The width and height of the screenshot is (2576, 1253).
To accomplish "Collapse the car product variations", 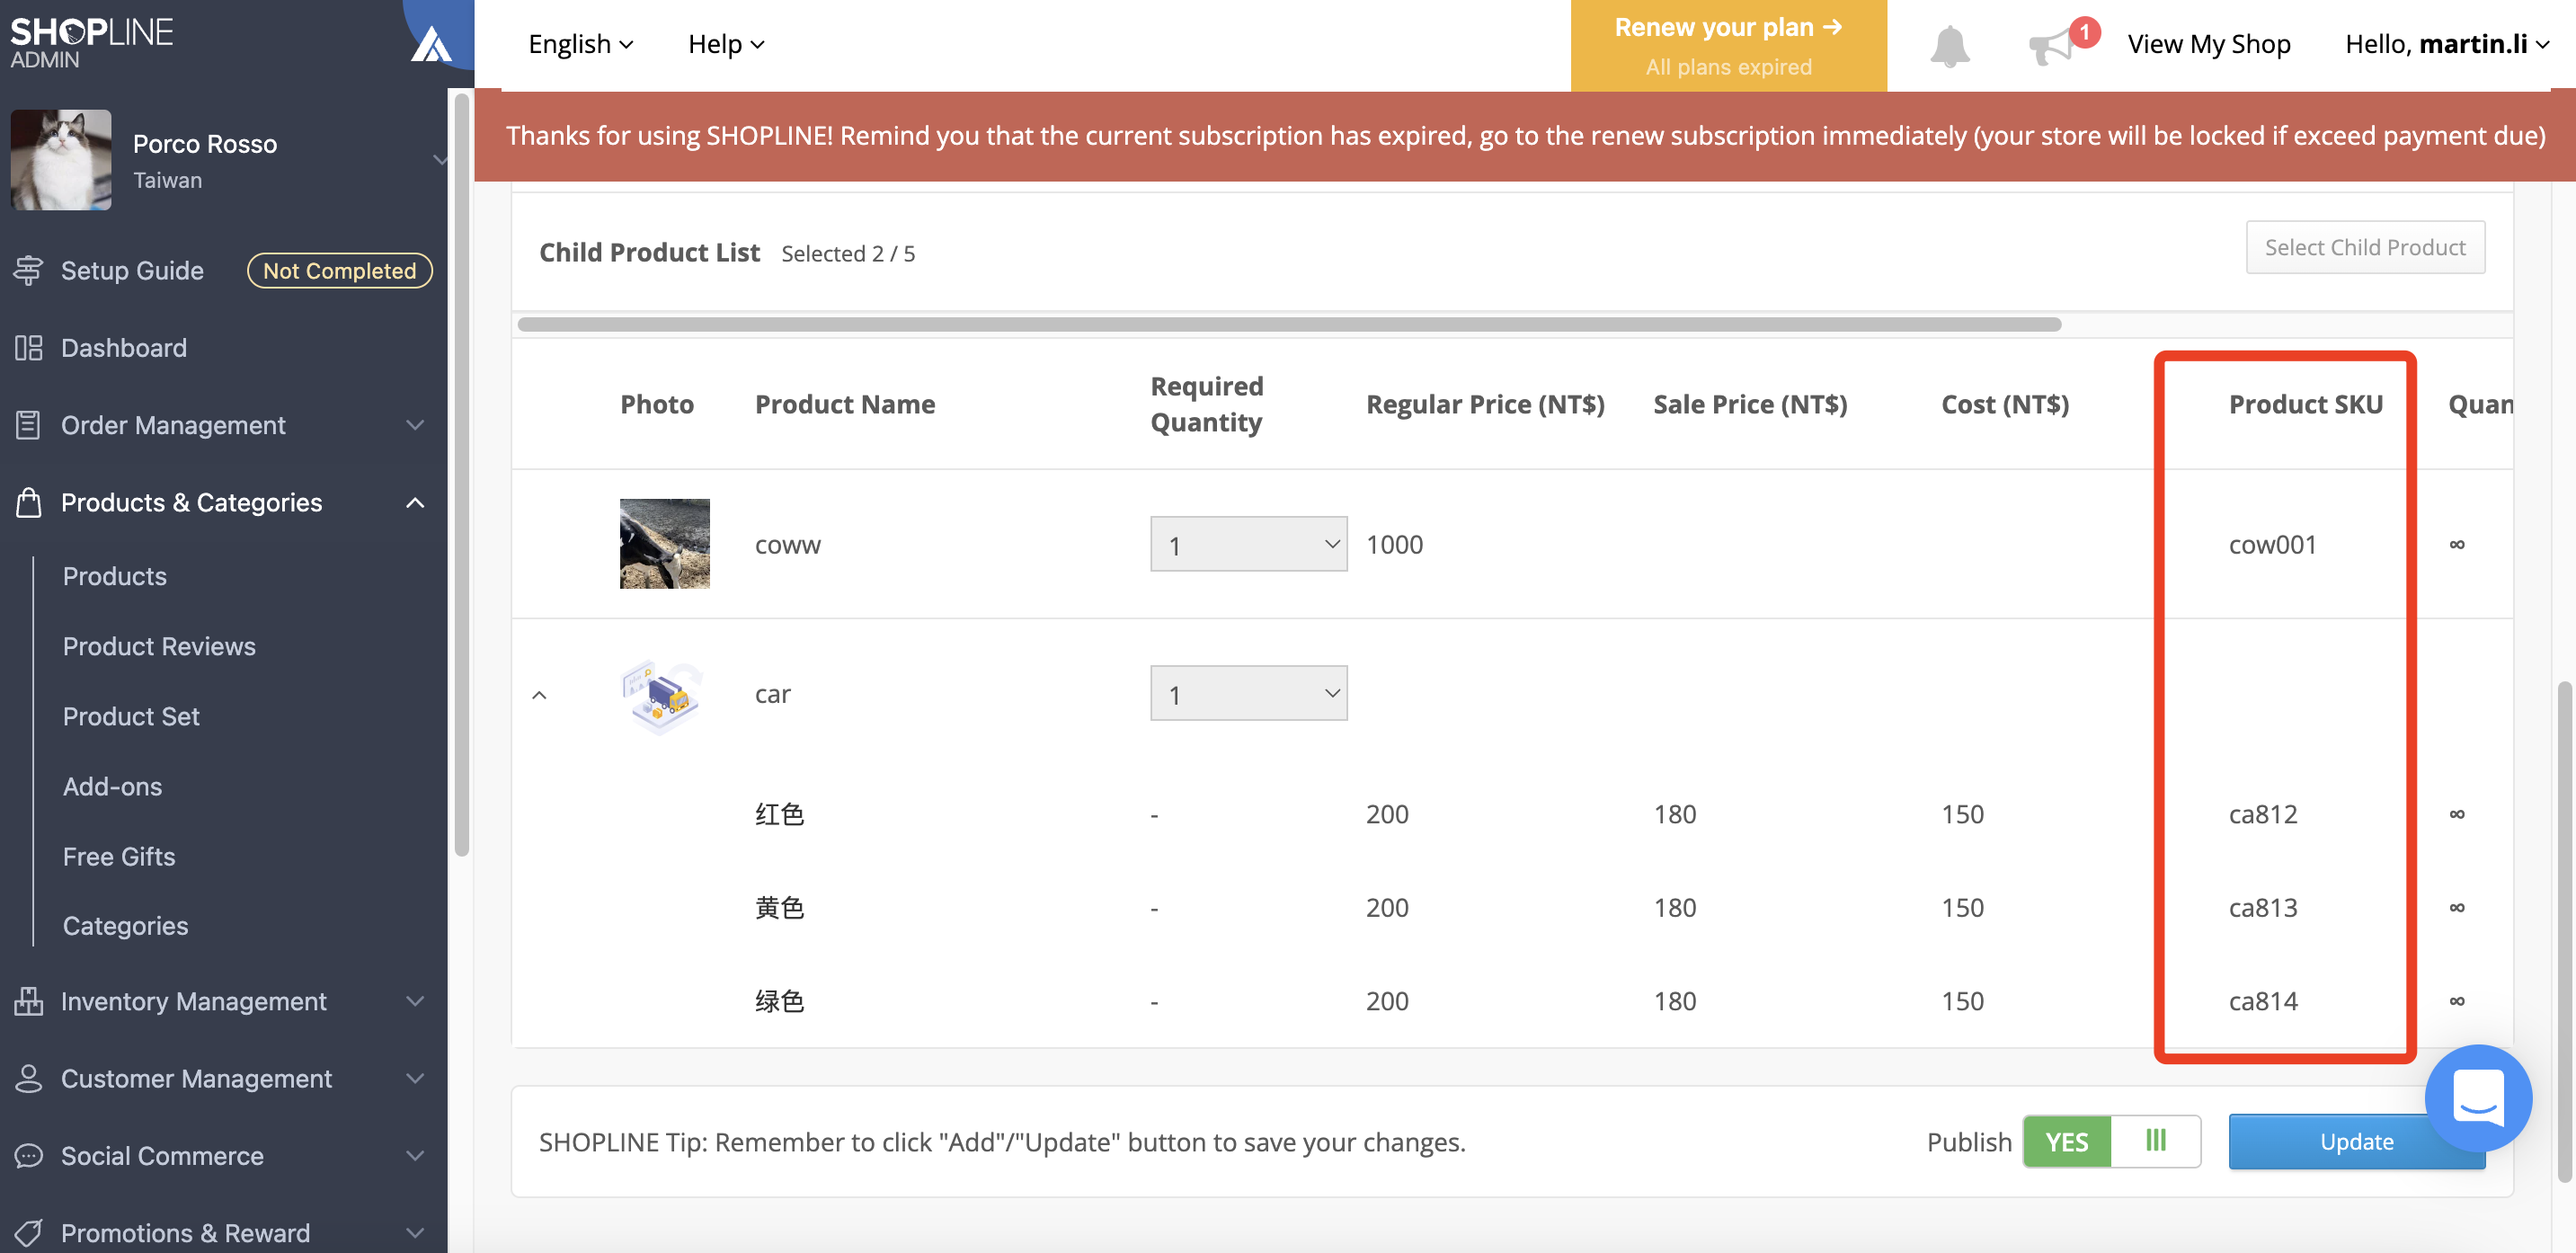I will click(x=539, y=695).
